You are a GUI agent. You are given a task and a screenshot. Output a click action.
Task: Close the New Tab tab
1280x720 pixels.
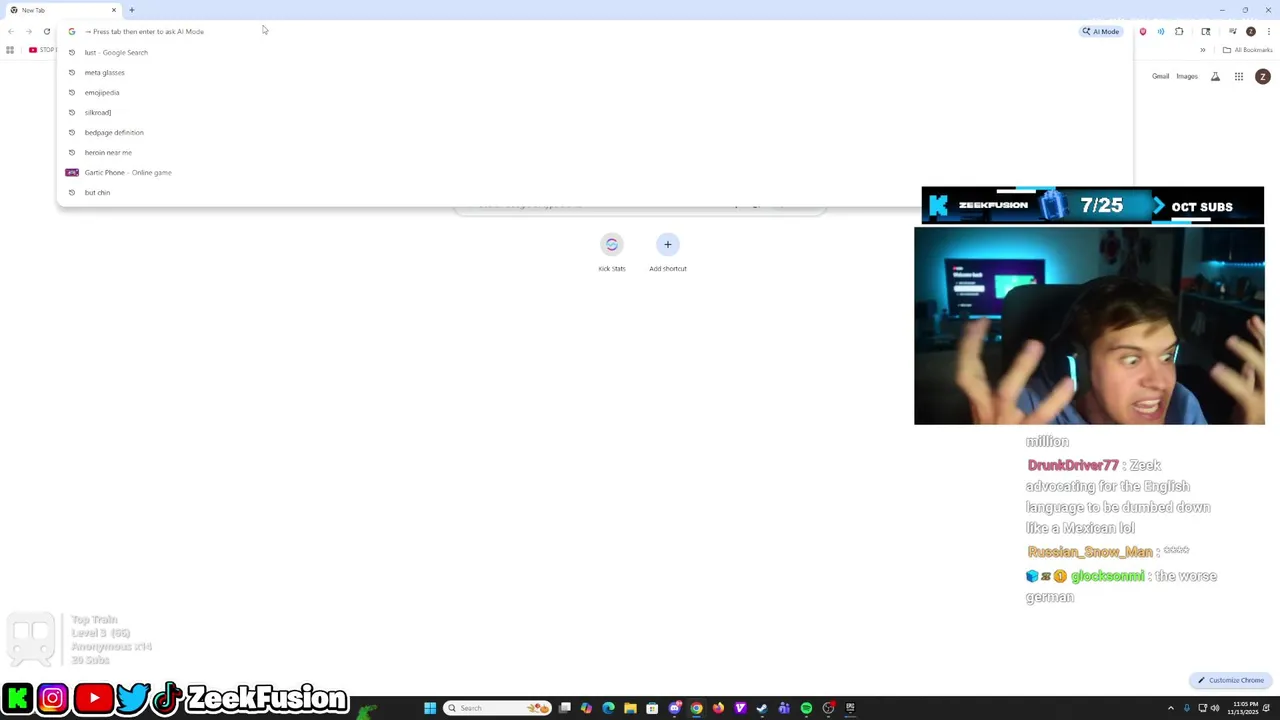click(114, 10)
